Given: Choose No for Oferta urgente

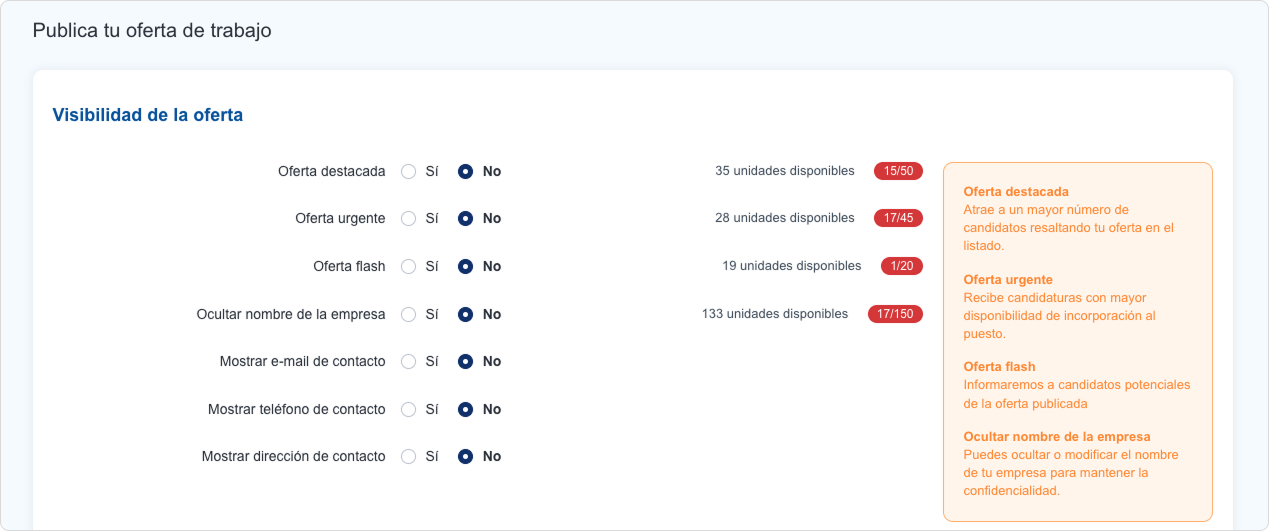Looking at the screenshot, I should coord(465,218).
